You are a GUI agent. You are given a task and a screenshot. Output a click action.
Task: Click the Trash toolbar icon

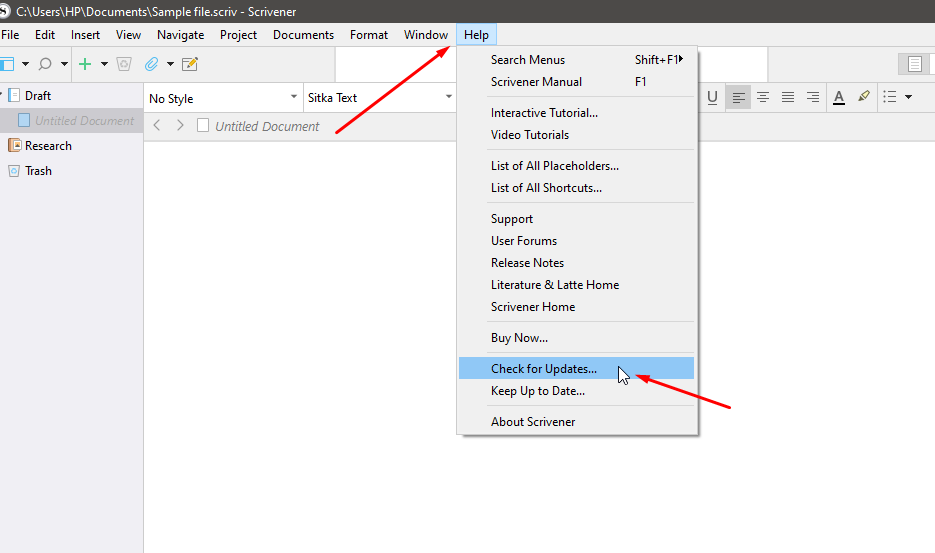pyautogui.click(x=124, y=64)
